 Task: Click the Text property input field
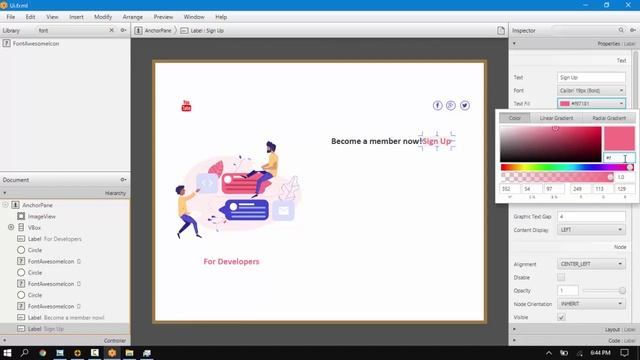point(591,77)
